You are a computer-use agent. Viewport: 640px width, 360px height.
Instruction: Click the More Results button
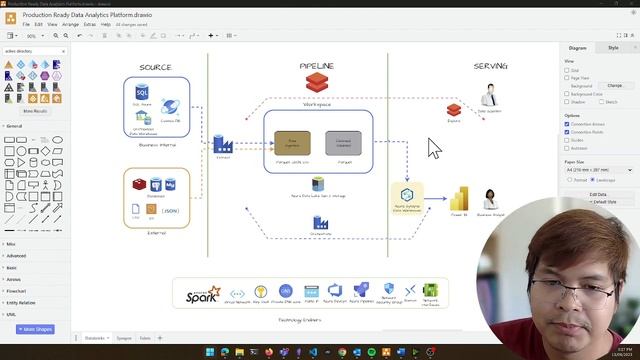35,111
